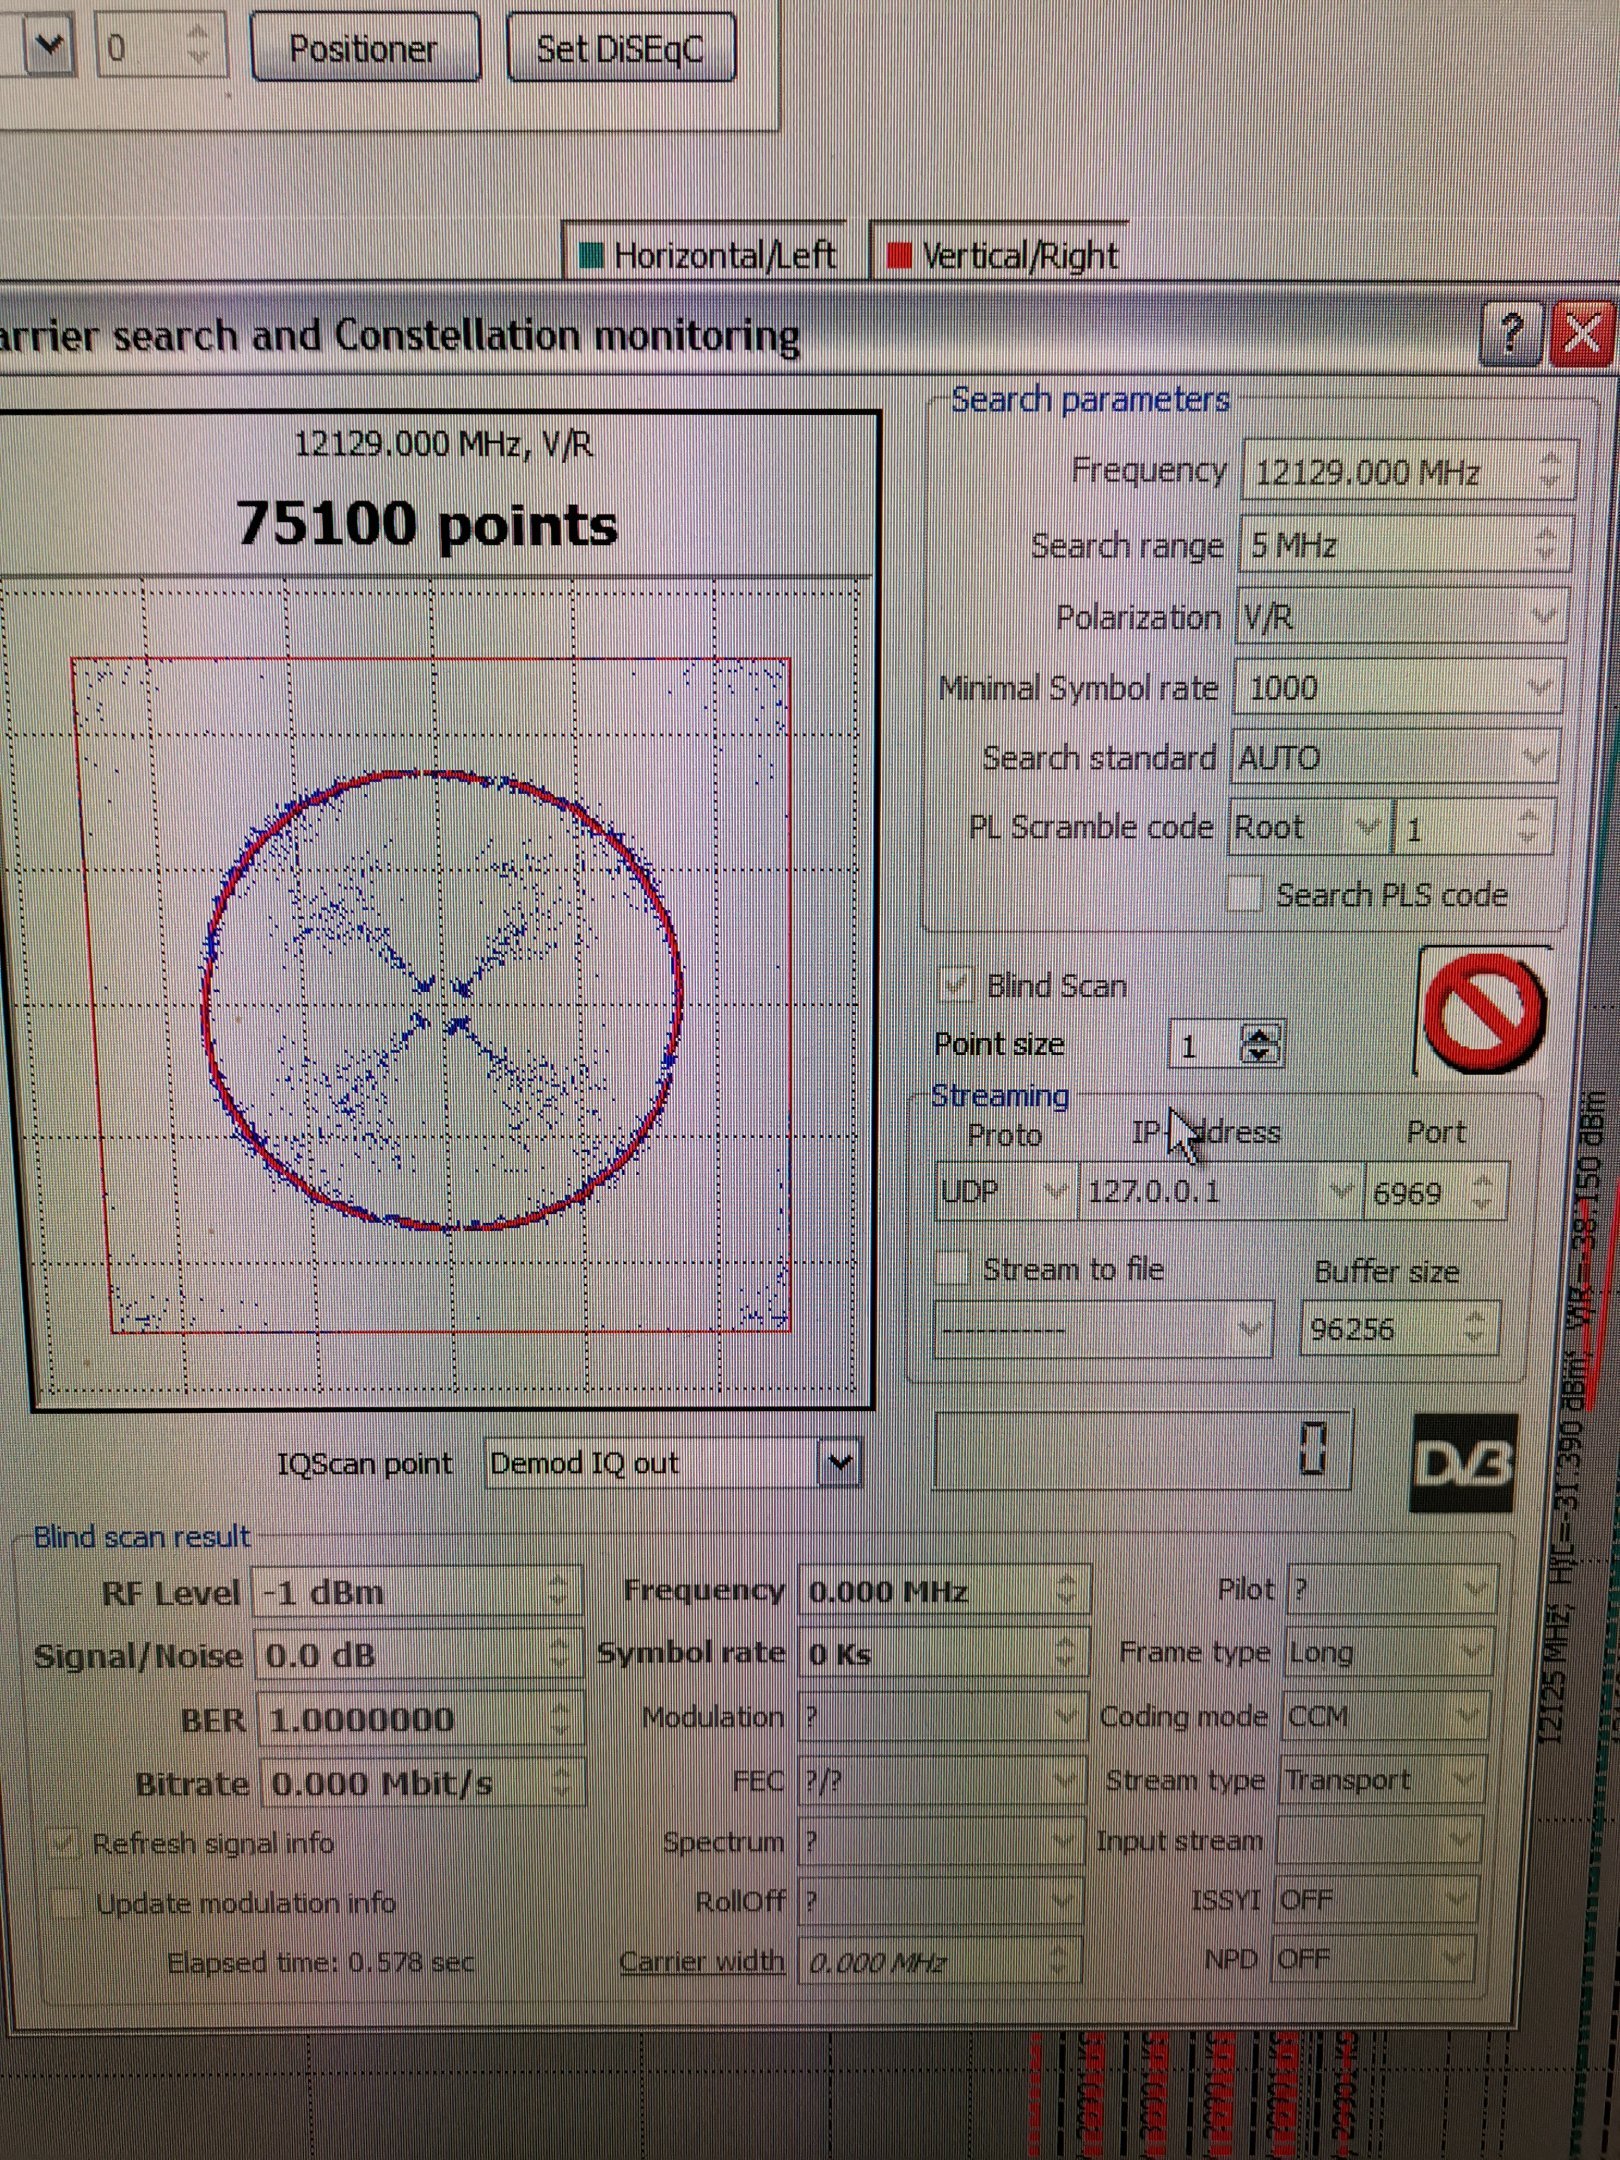Viewport: 1620px width, 2160px height.
Task: Click the constellation IQ plot
Action: [x=440, y=990]
